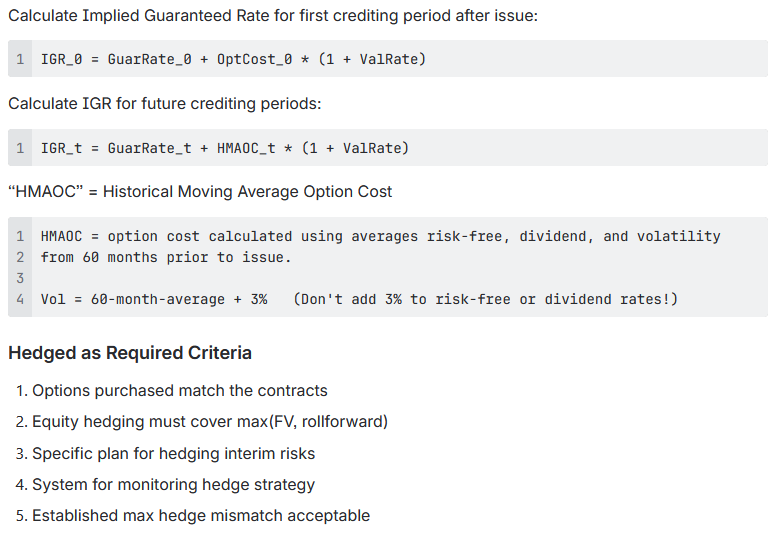Screen dimensions: 778x535
Task: Click the IGR_0 formula code line
Action: tap(233, 60)
